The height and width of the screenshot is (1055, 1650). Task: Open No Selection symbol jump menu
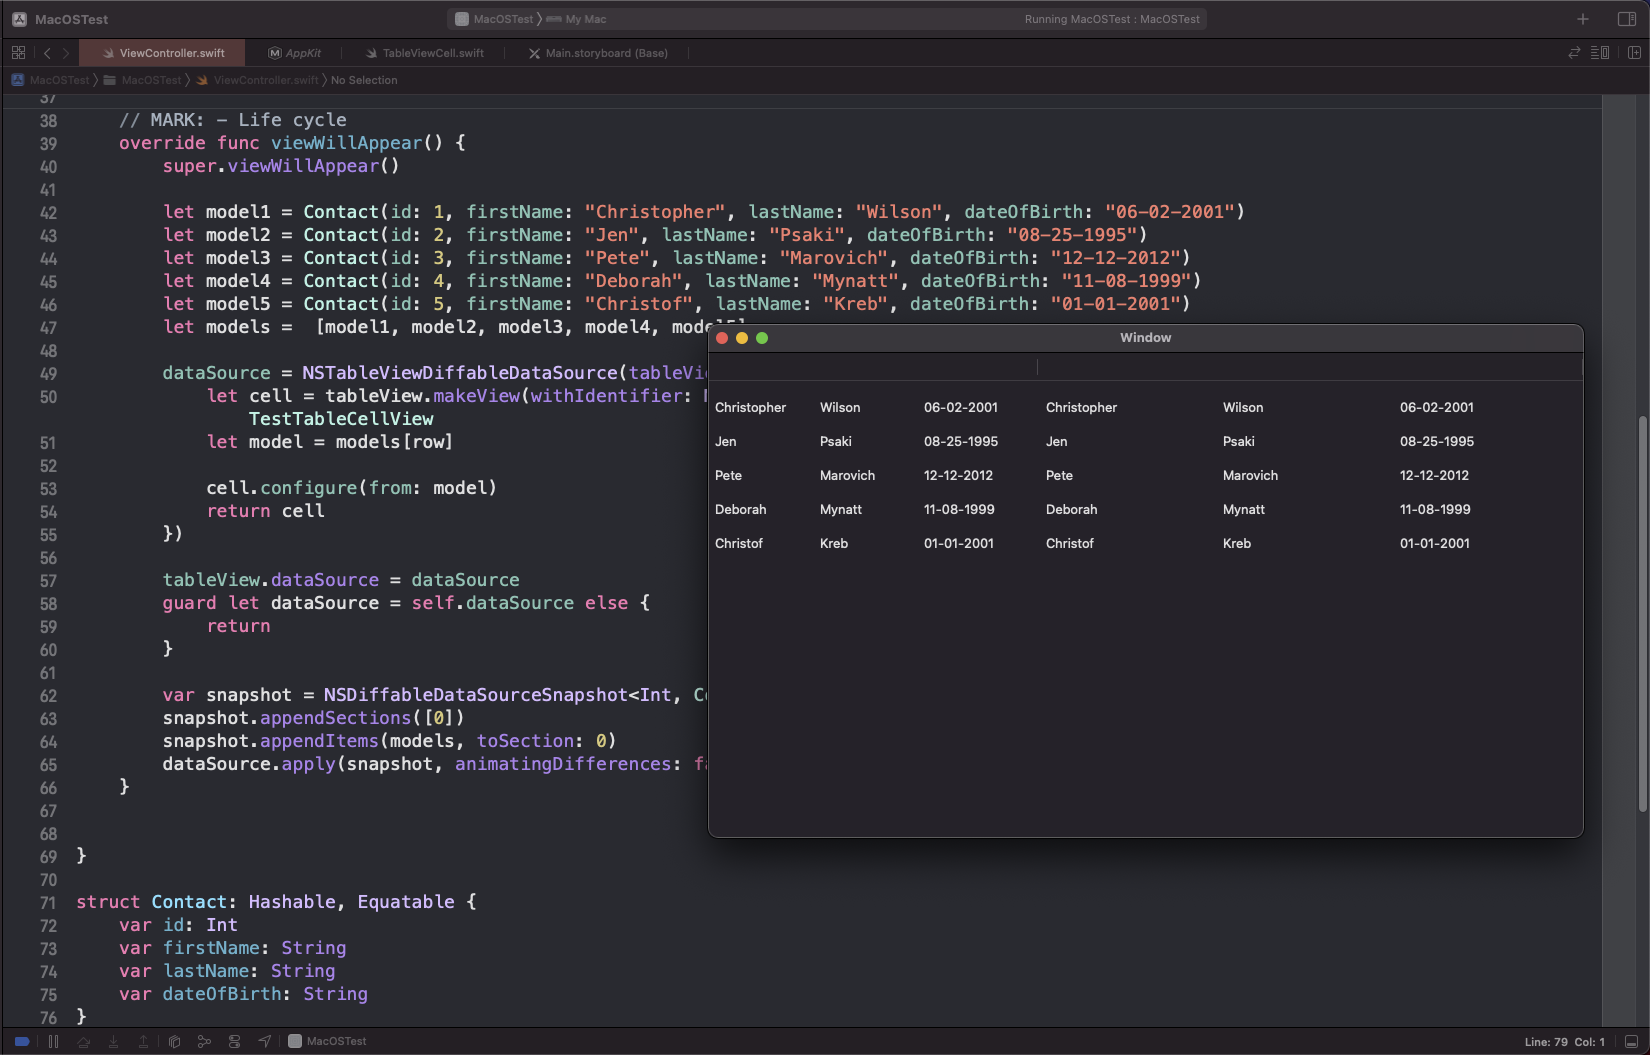tap(364, 80)
